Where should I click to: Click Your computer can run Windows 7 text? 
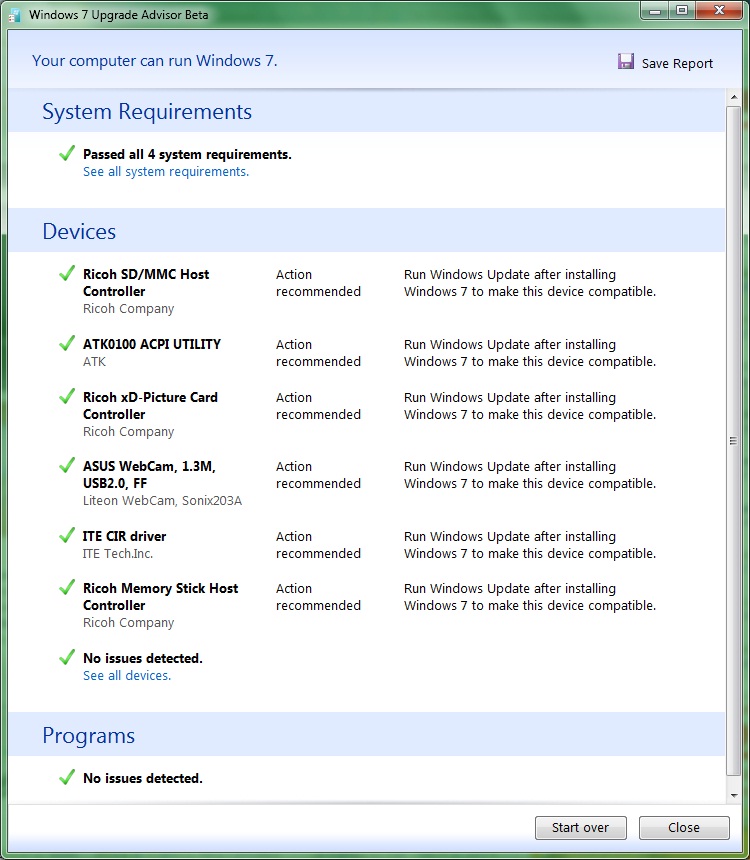[x=155, y=61]
